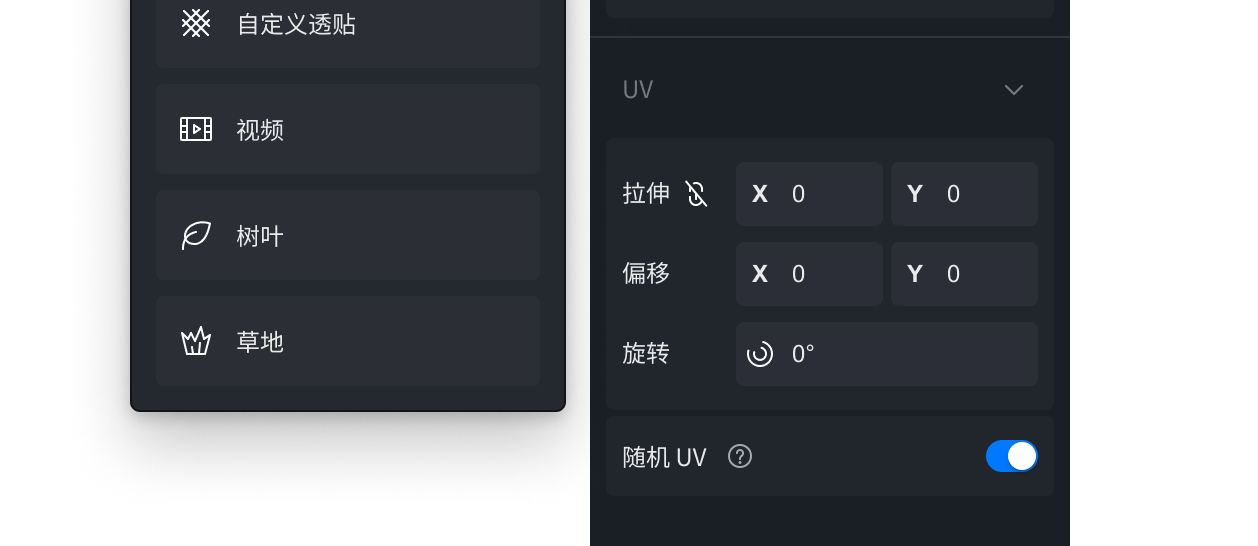
Task: Pick the 草地 entry
Action: coord(347,342)
